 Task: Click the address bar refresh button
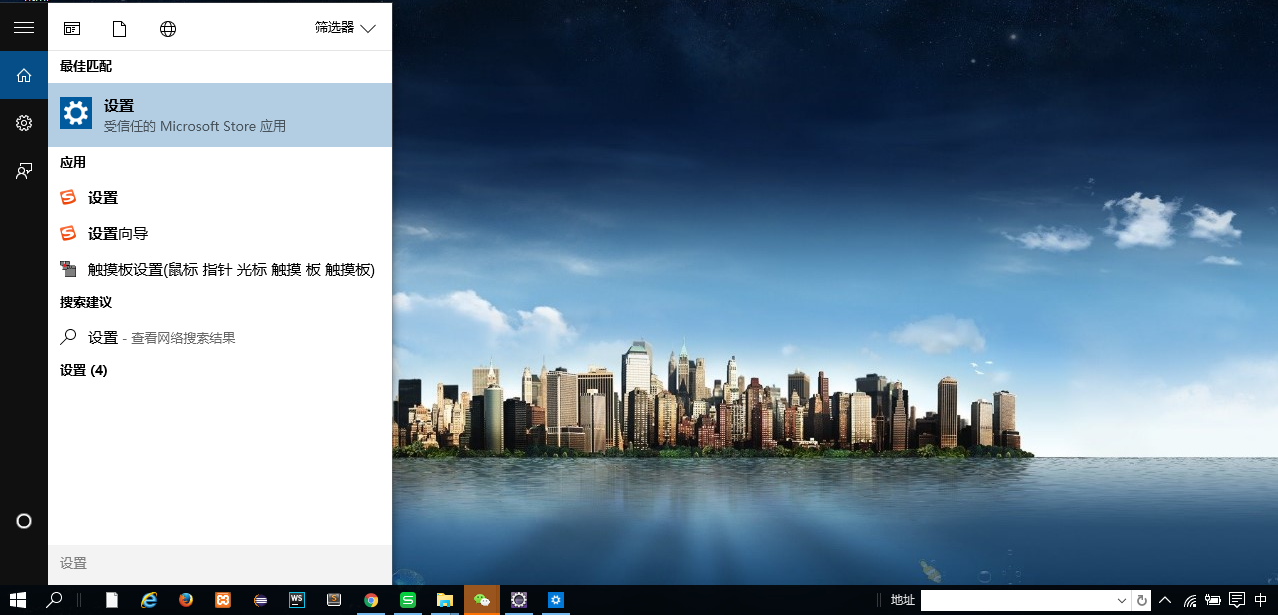tap(1141, 600)
